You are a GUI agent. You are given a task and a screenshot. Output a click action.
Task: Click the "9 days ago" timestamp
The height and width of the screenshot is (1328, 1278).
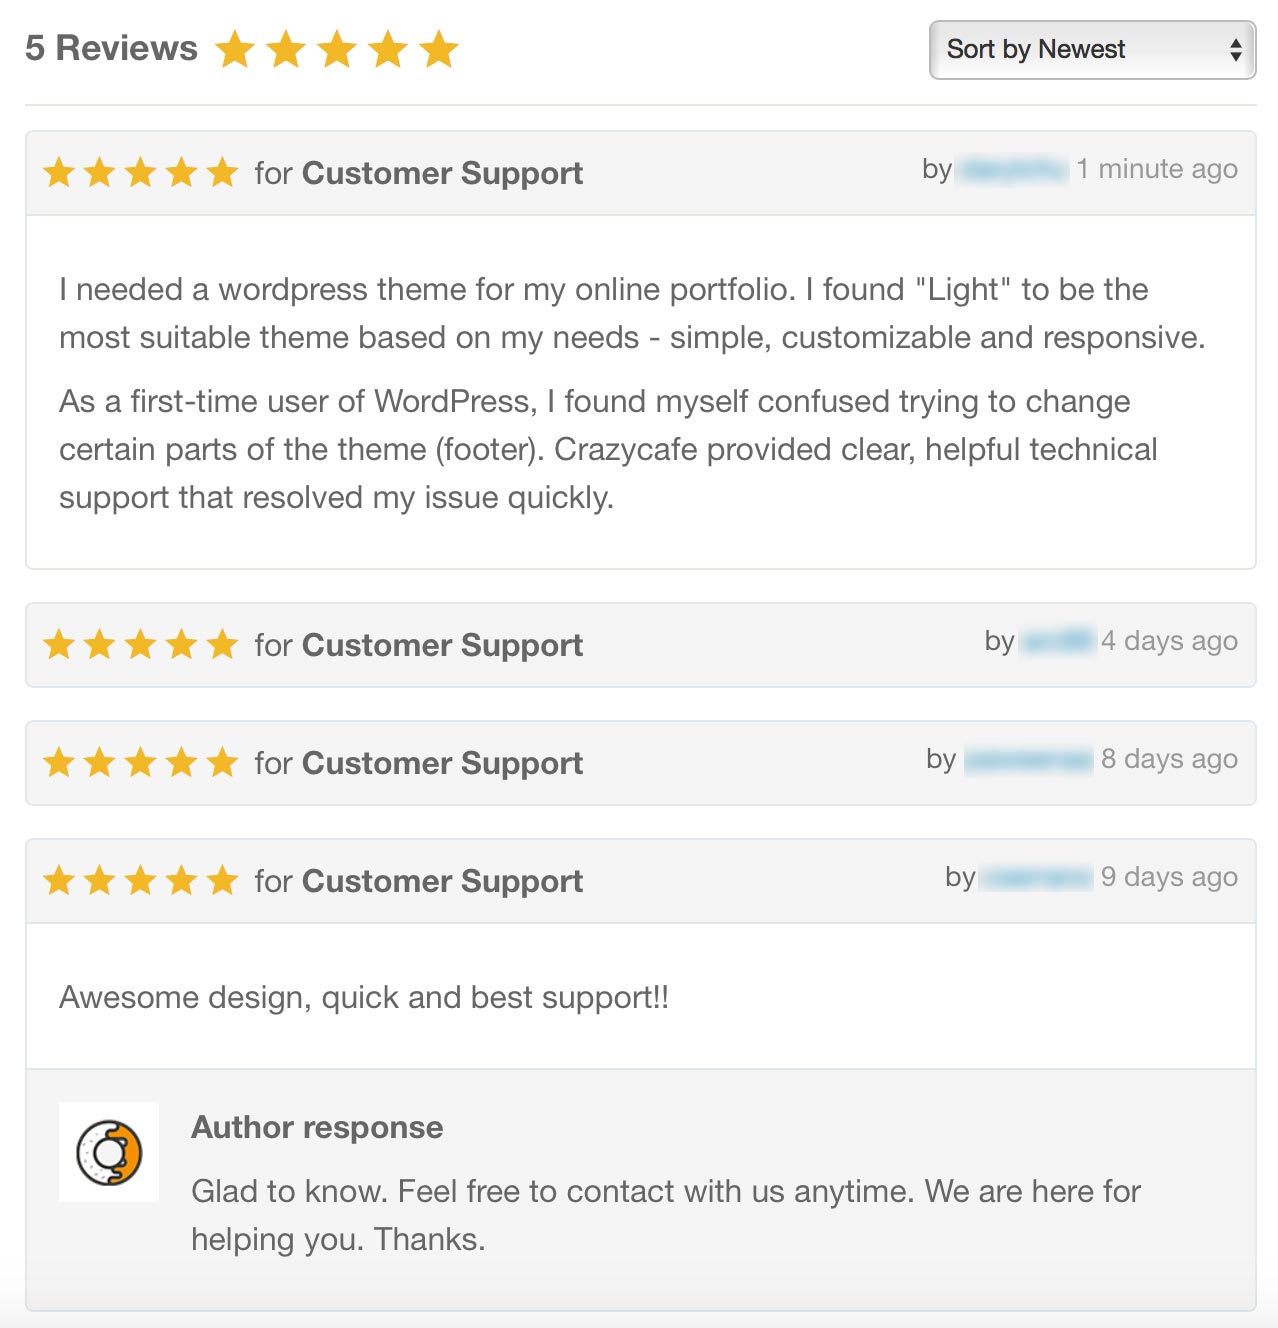click(1169, 878)
